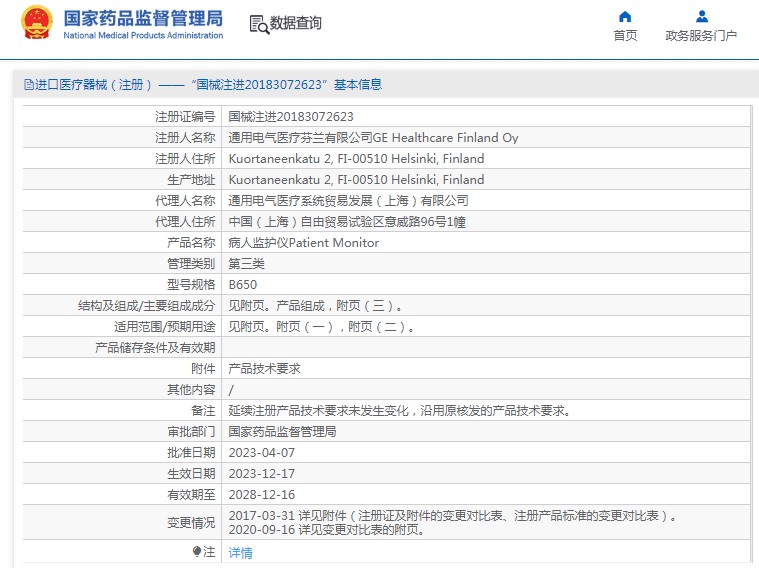Select change entry dated 2020-09-16

tap(327, 530)
